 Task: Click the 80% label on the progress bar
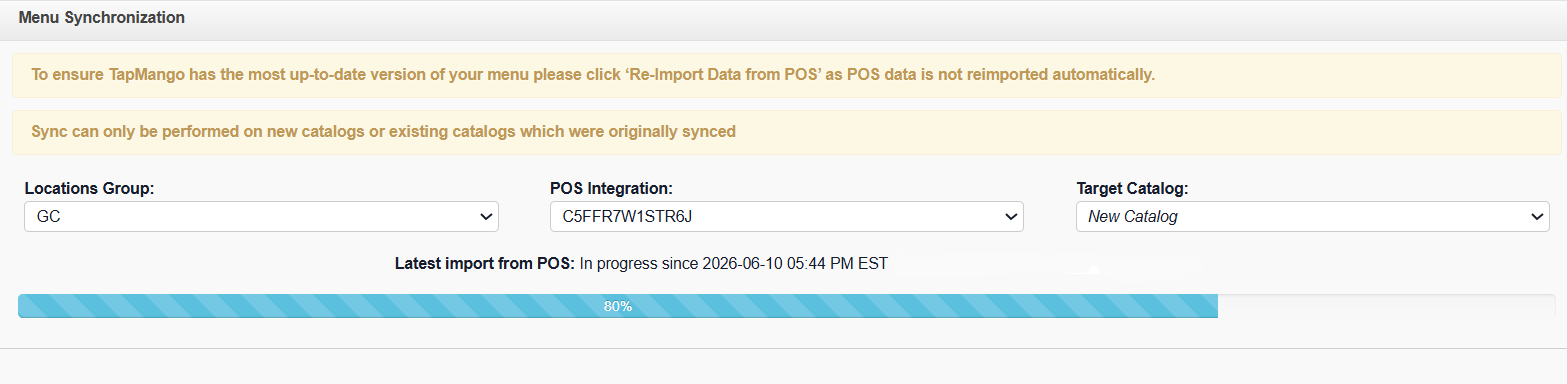coord(618,306)
